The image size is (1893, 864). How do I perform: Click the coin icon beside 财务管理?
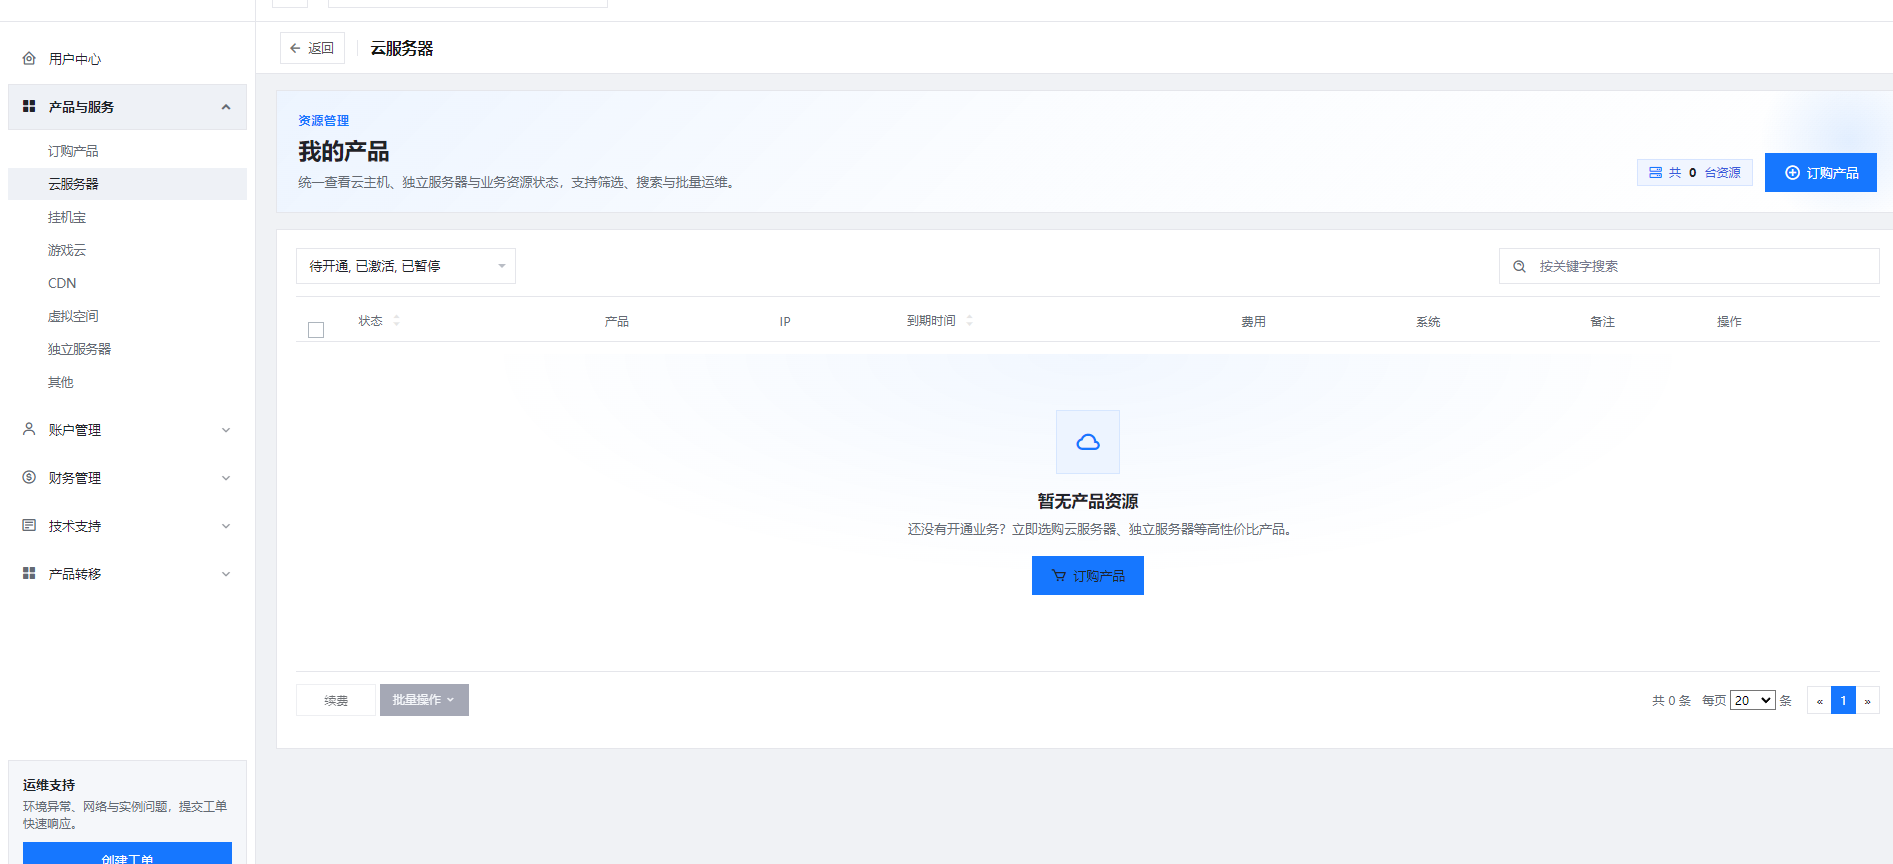29,477
